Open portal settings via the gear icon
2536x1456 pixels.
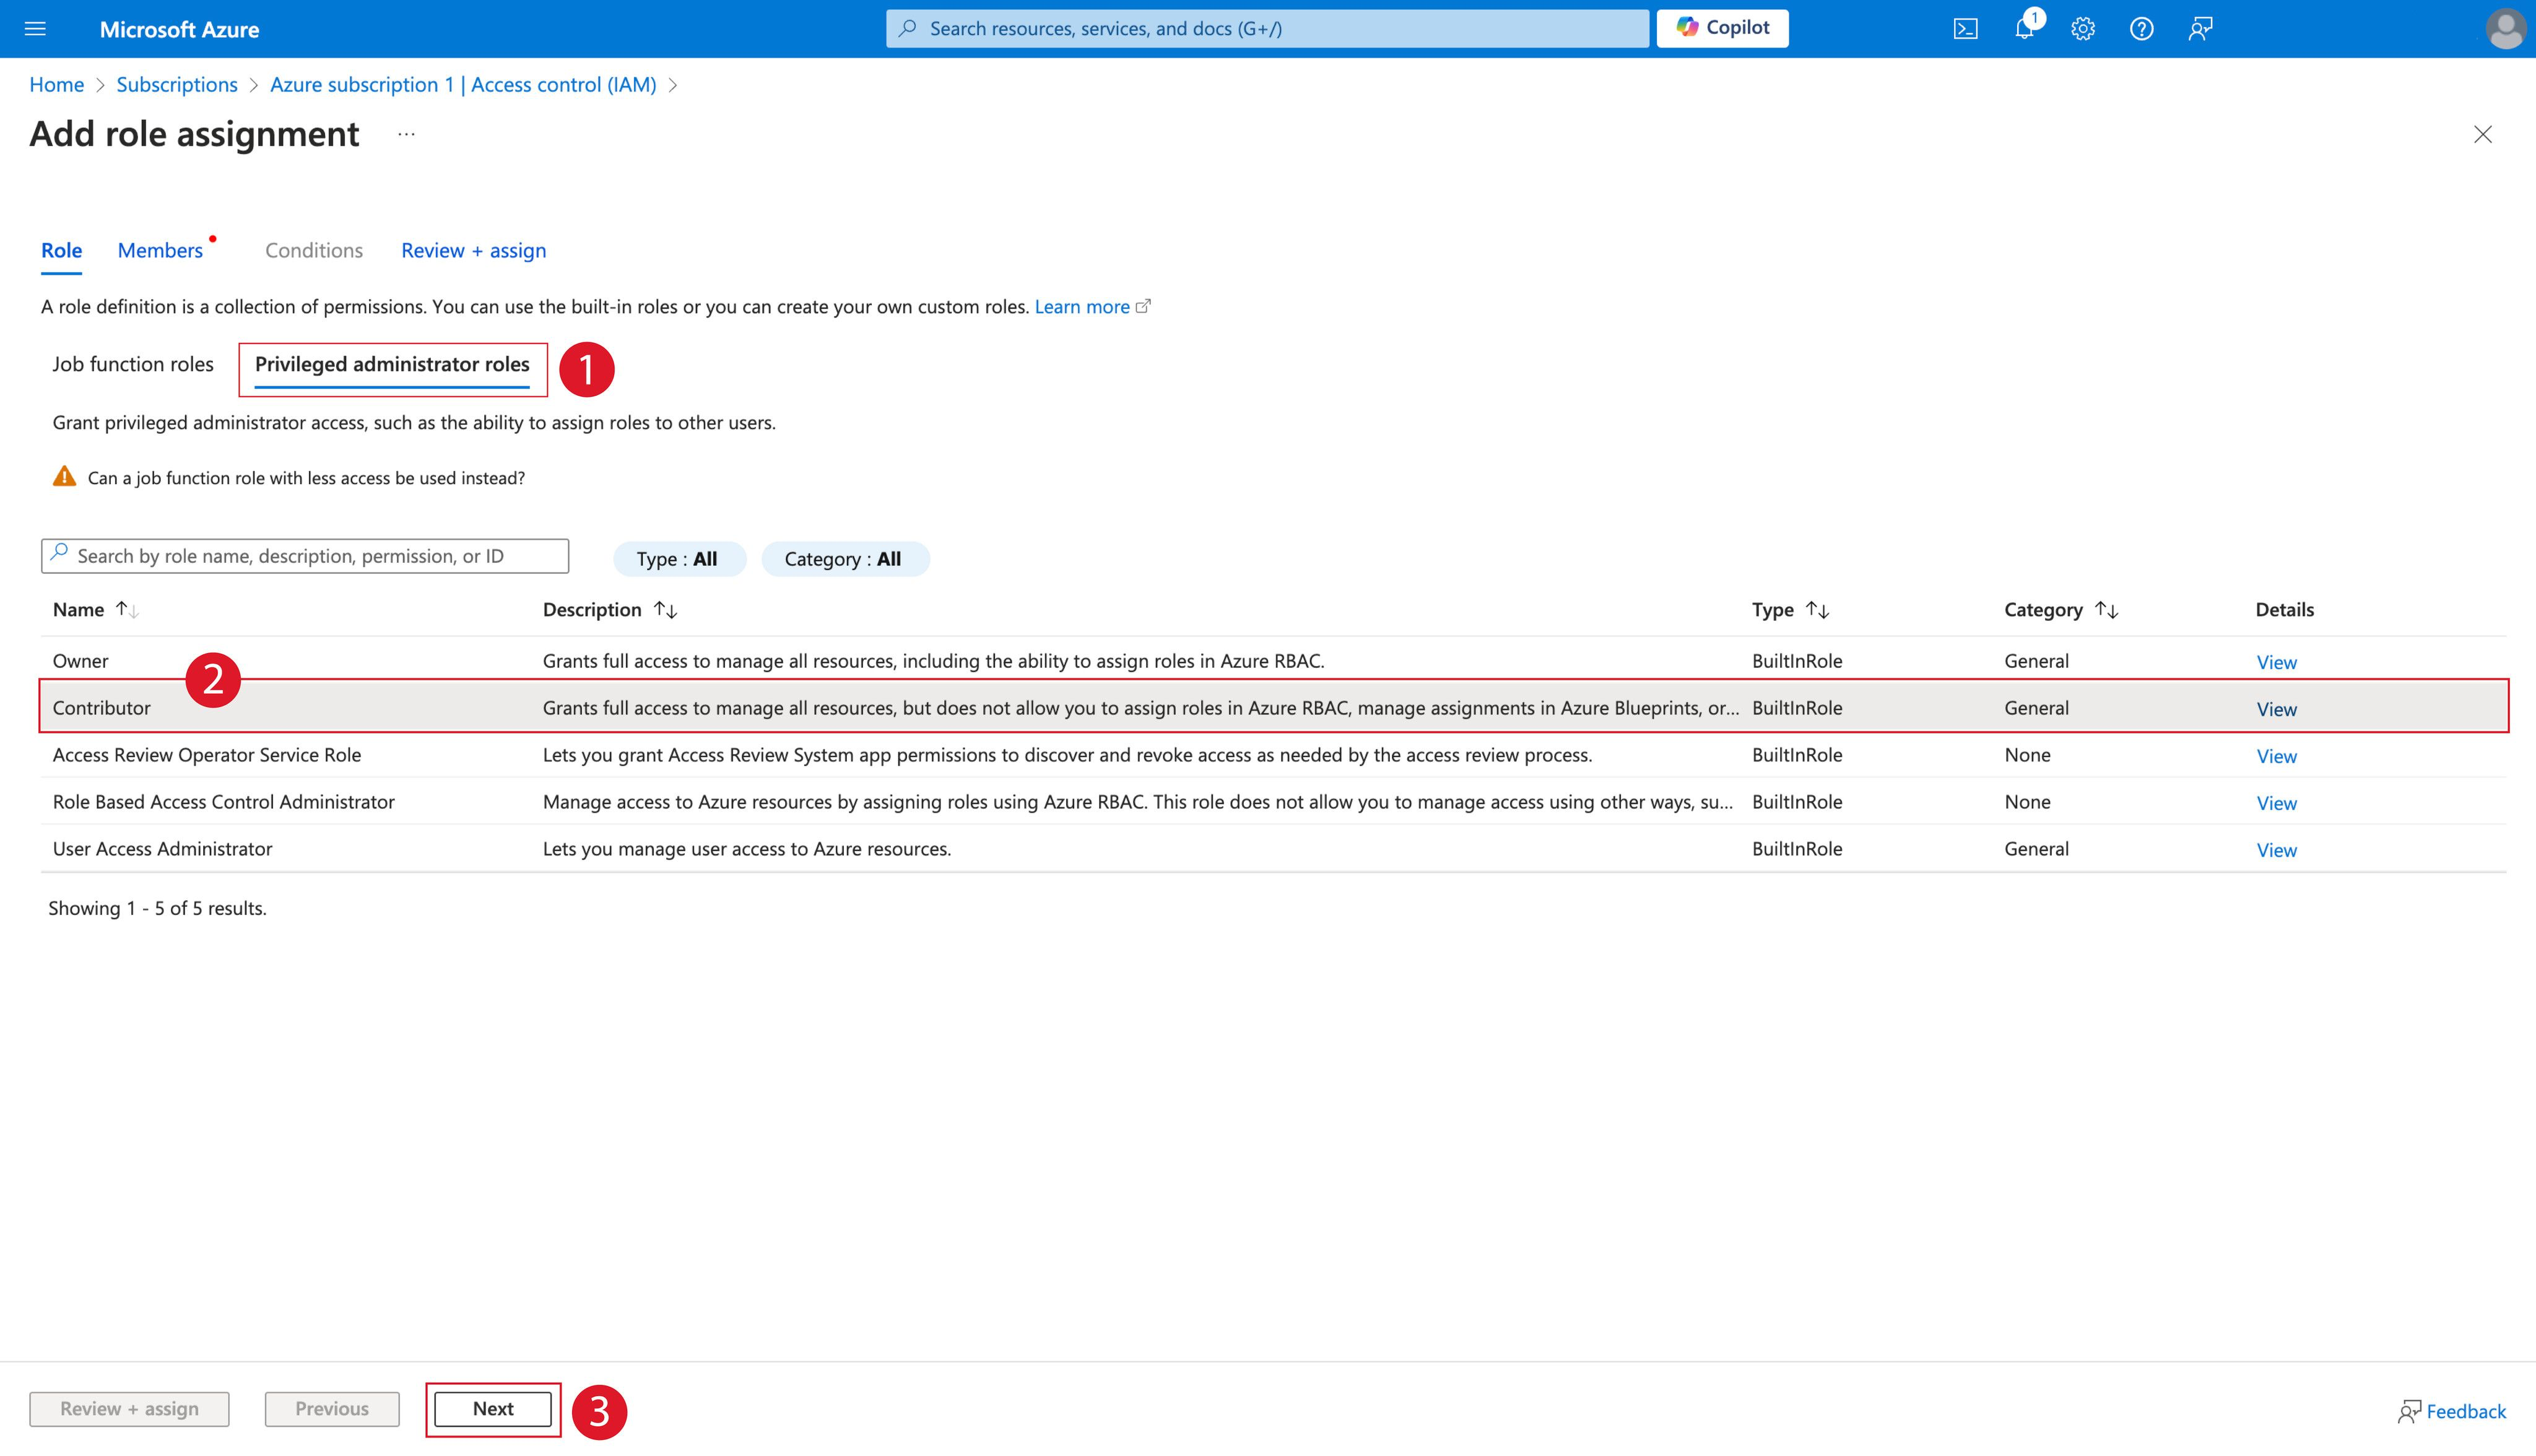pyautogui.click(x=2083, y=29)
